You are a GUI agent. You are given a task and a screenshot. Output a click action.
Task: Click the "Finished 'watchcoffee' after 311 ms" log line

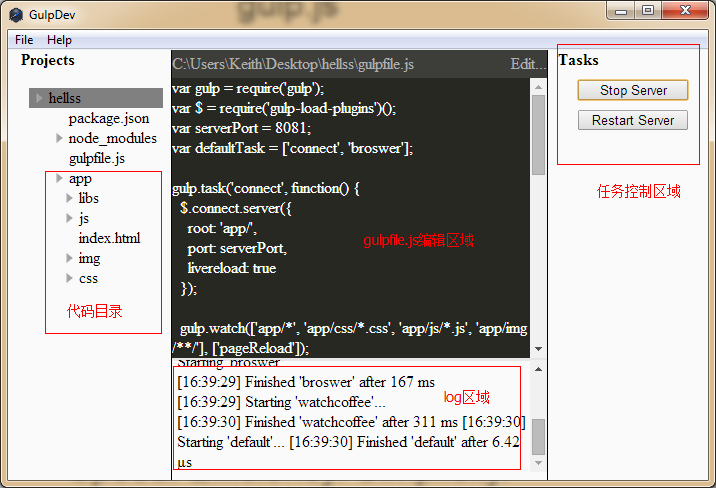pos(317,422)
